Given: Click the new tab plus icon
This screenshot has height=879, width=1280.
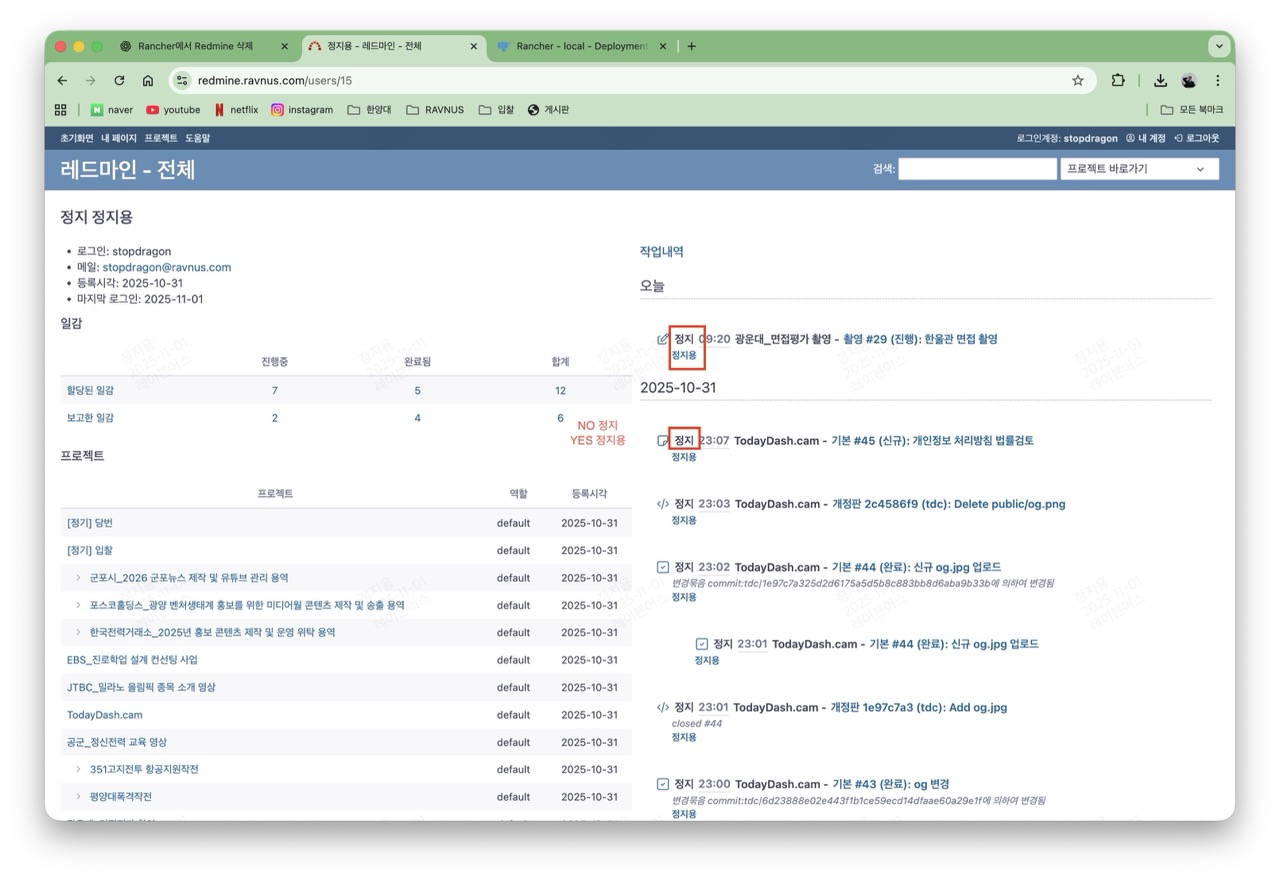Looking at the screenshot, I should (x=691, y=46).
